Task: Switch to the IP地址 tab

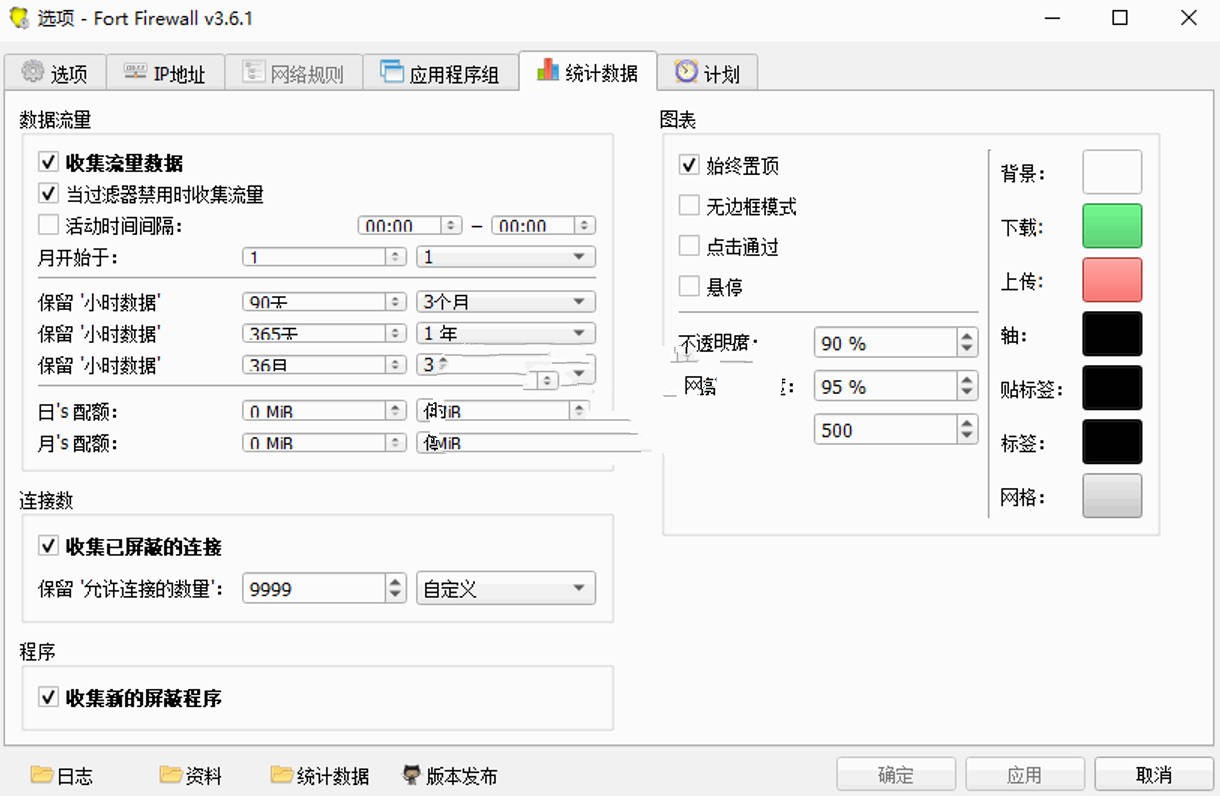Action: pos(164,72)
